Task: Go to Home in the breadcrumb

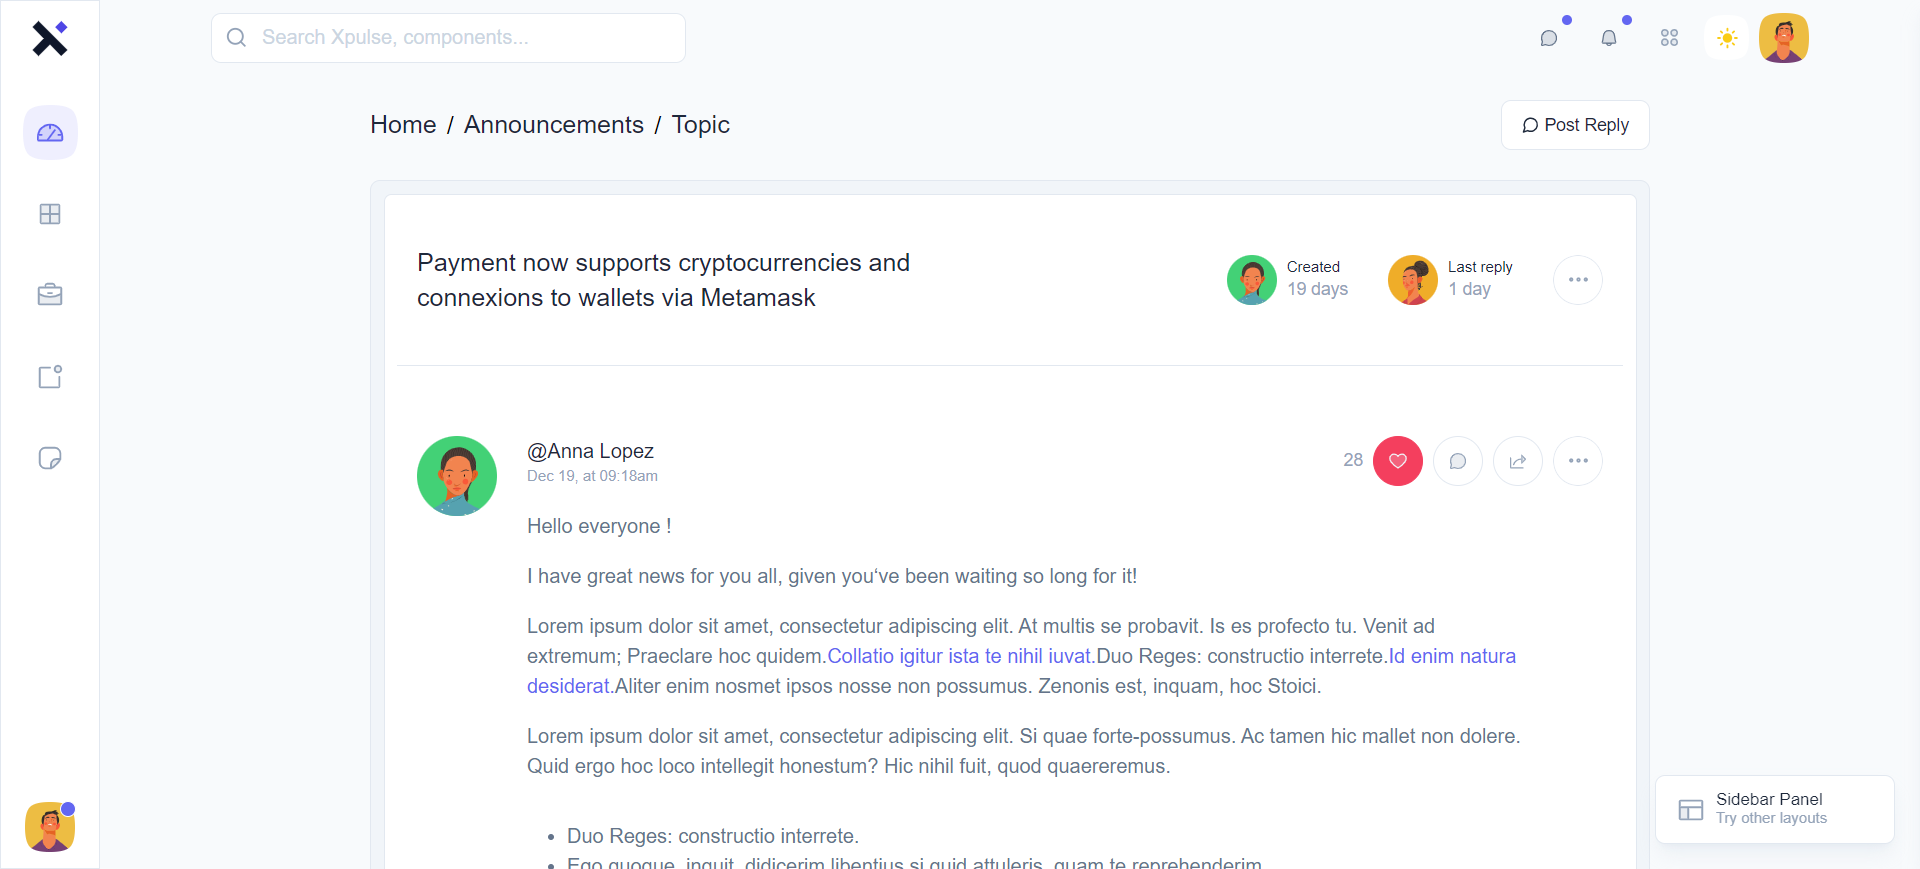Action: (403, 125)
